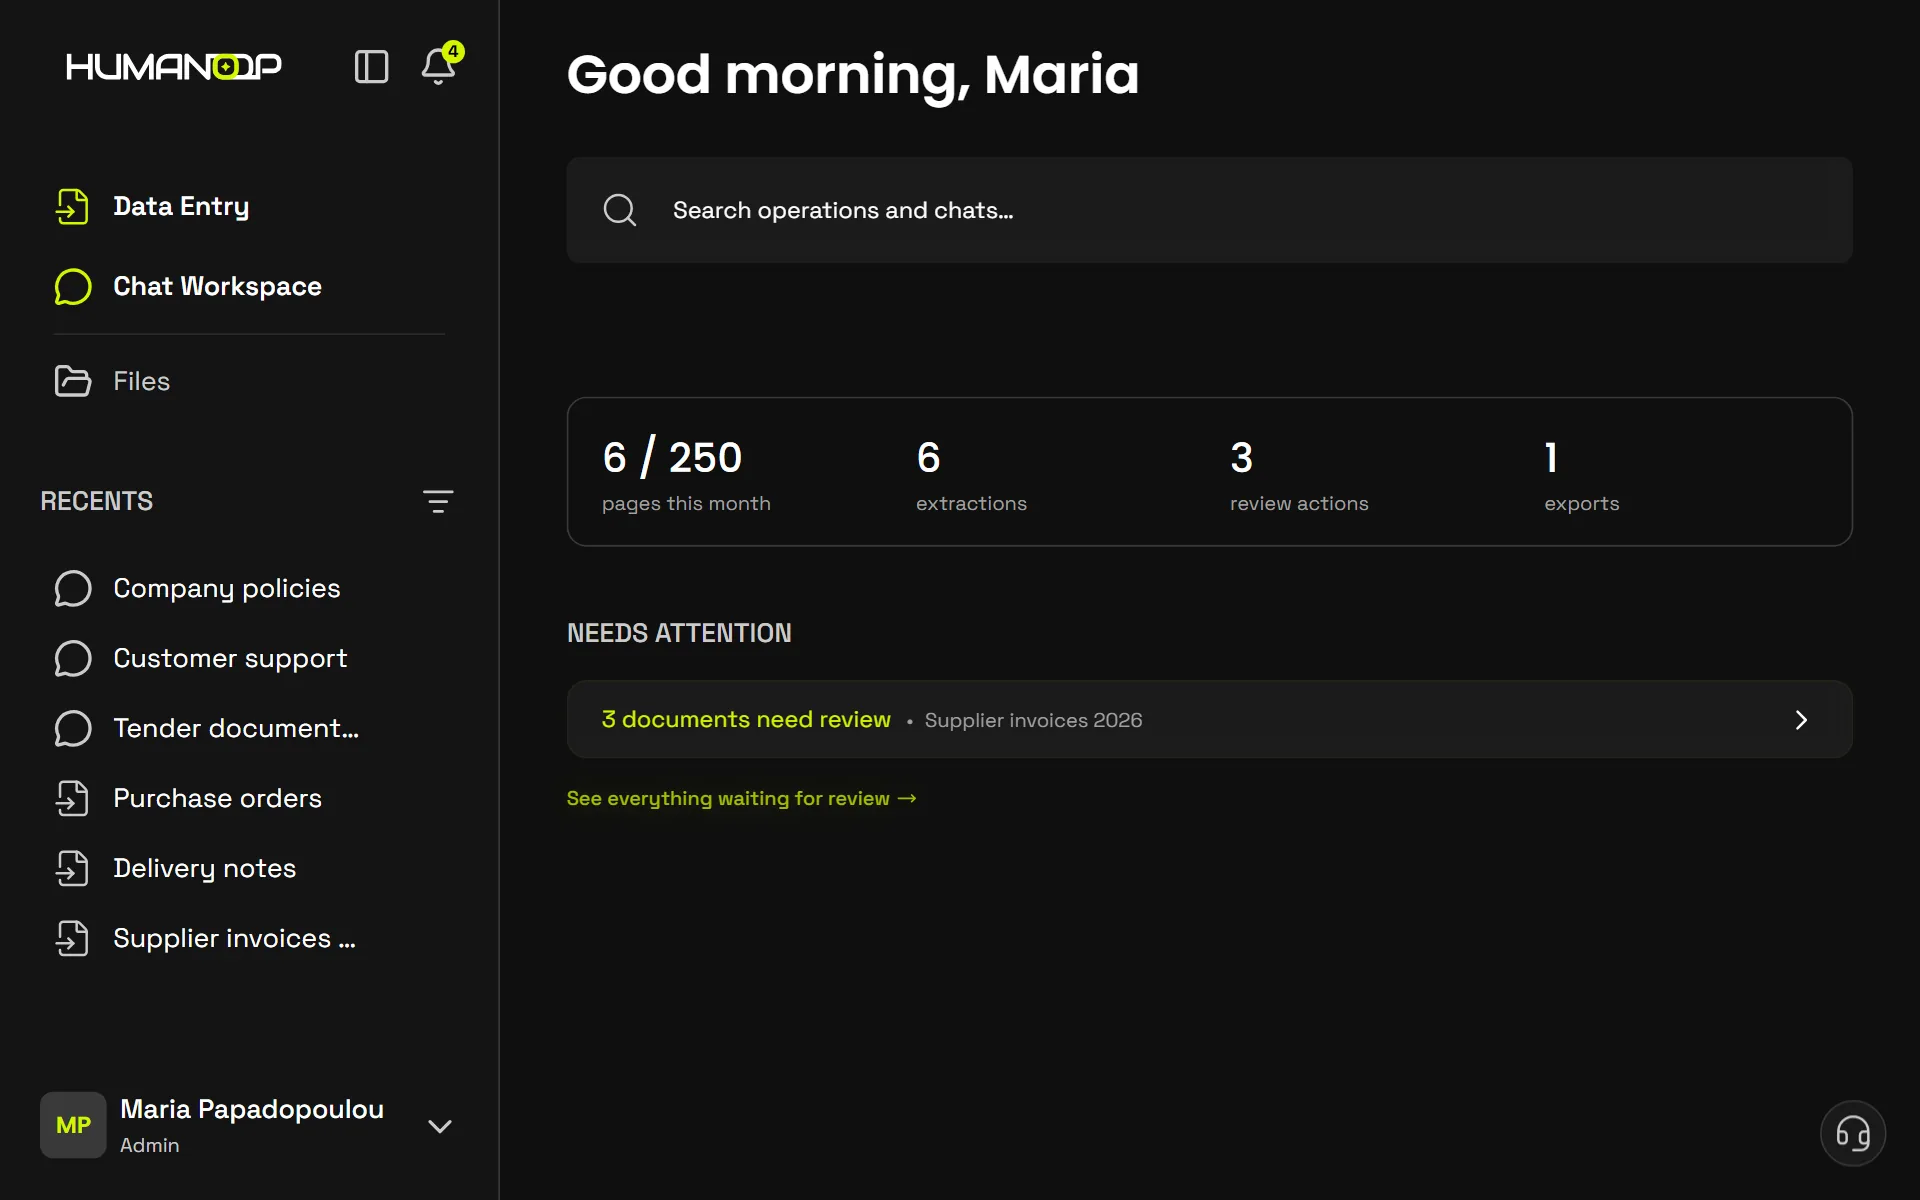Click the 3 review actions stat
This screenshot has width=1920, height=1200.
tap(1299, 474)
